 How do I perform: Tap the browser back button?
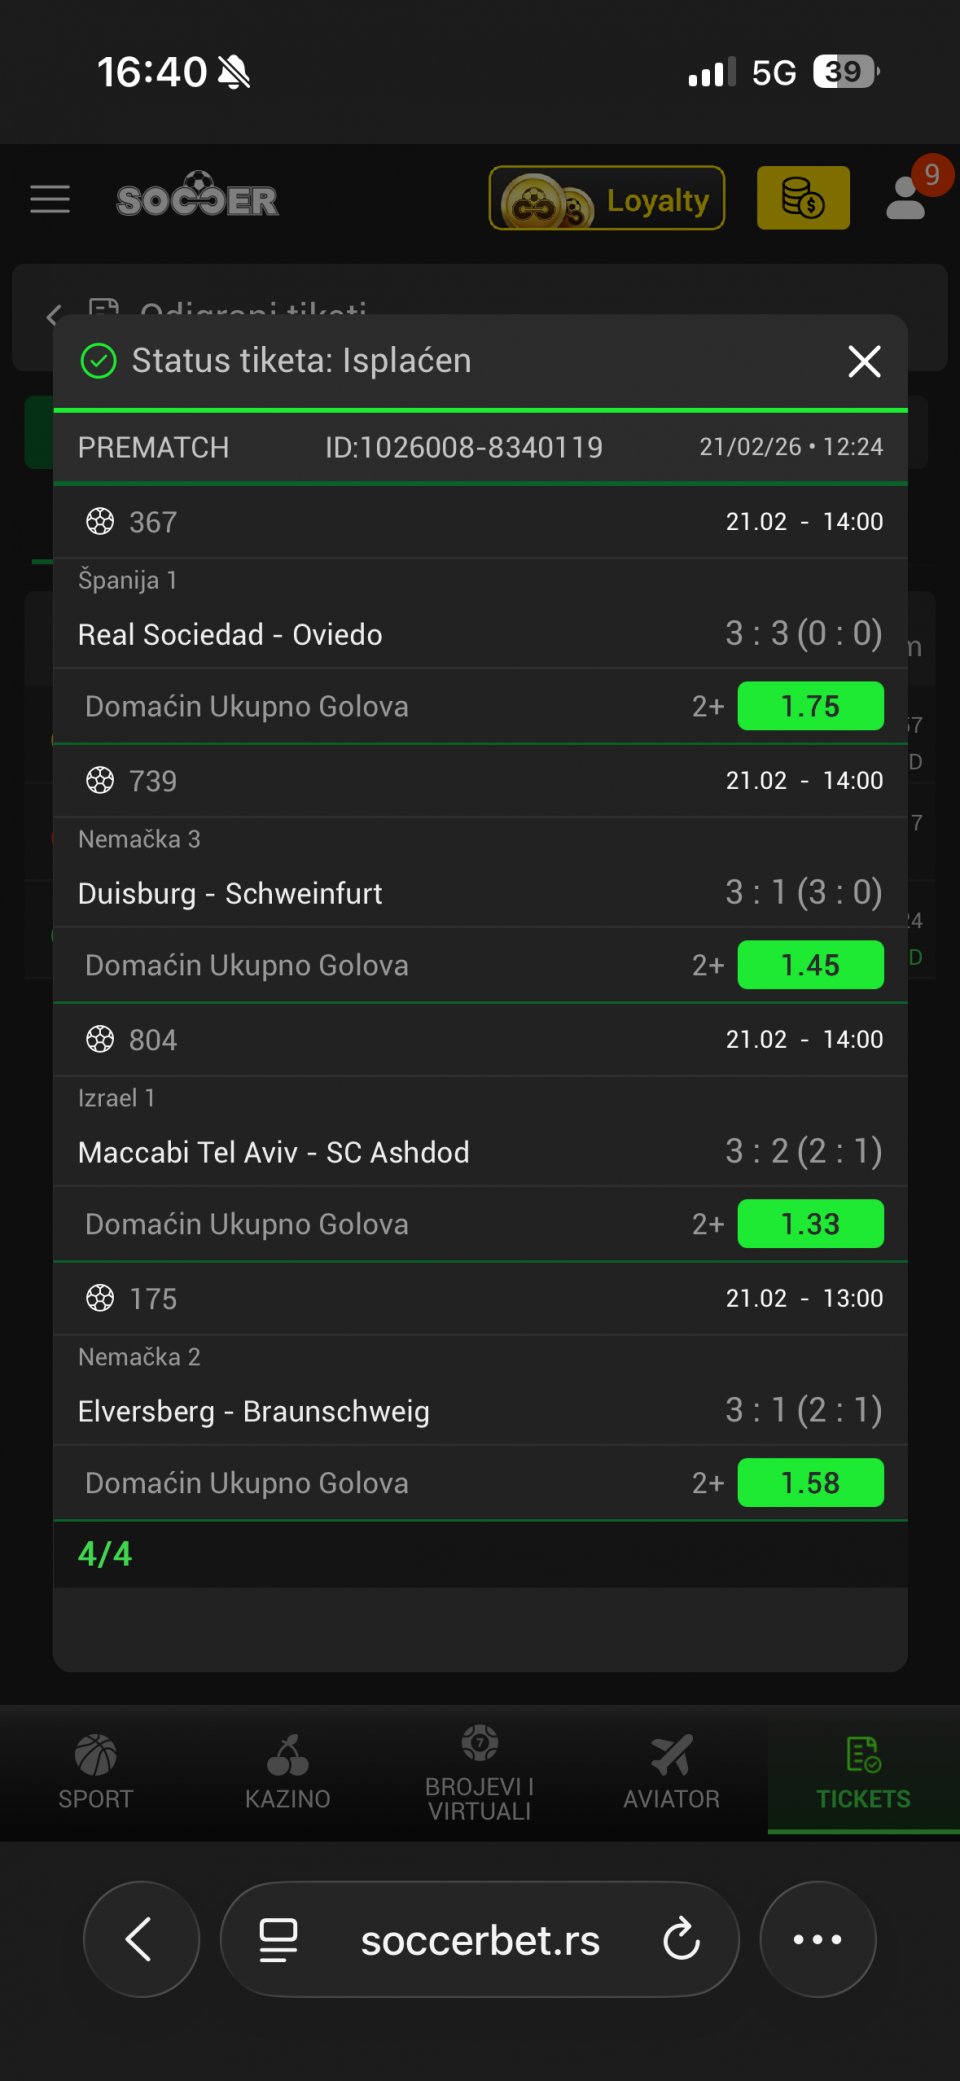141,1939
